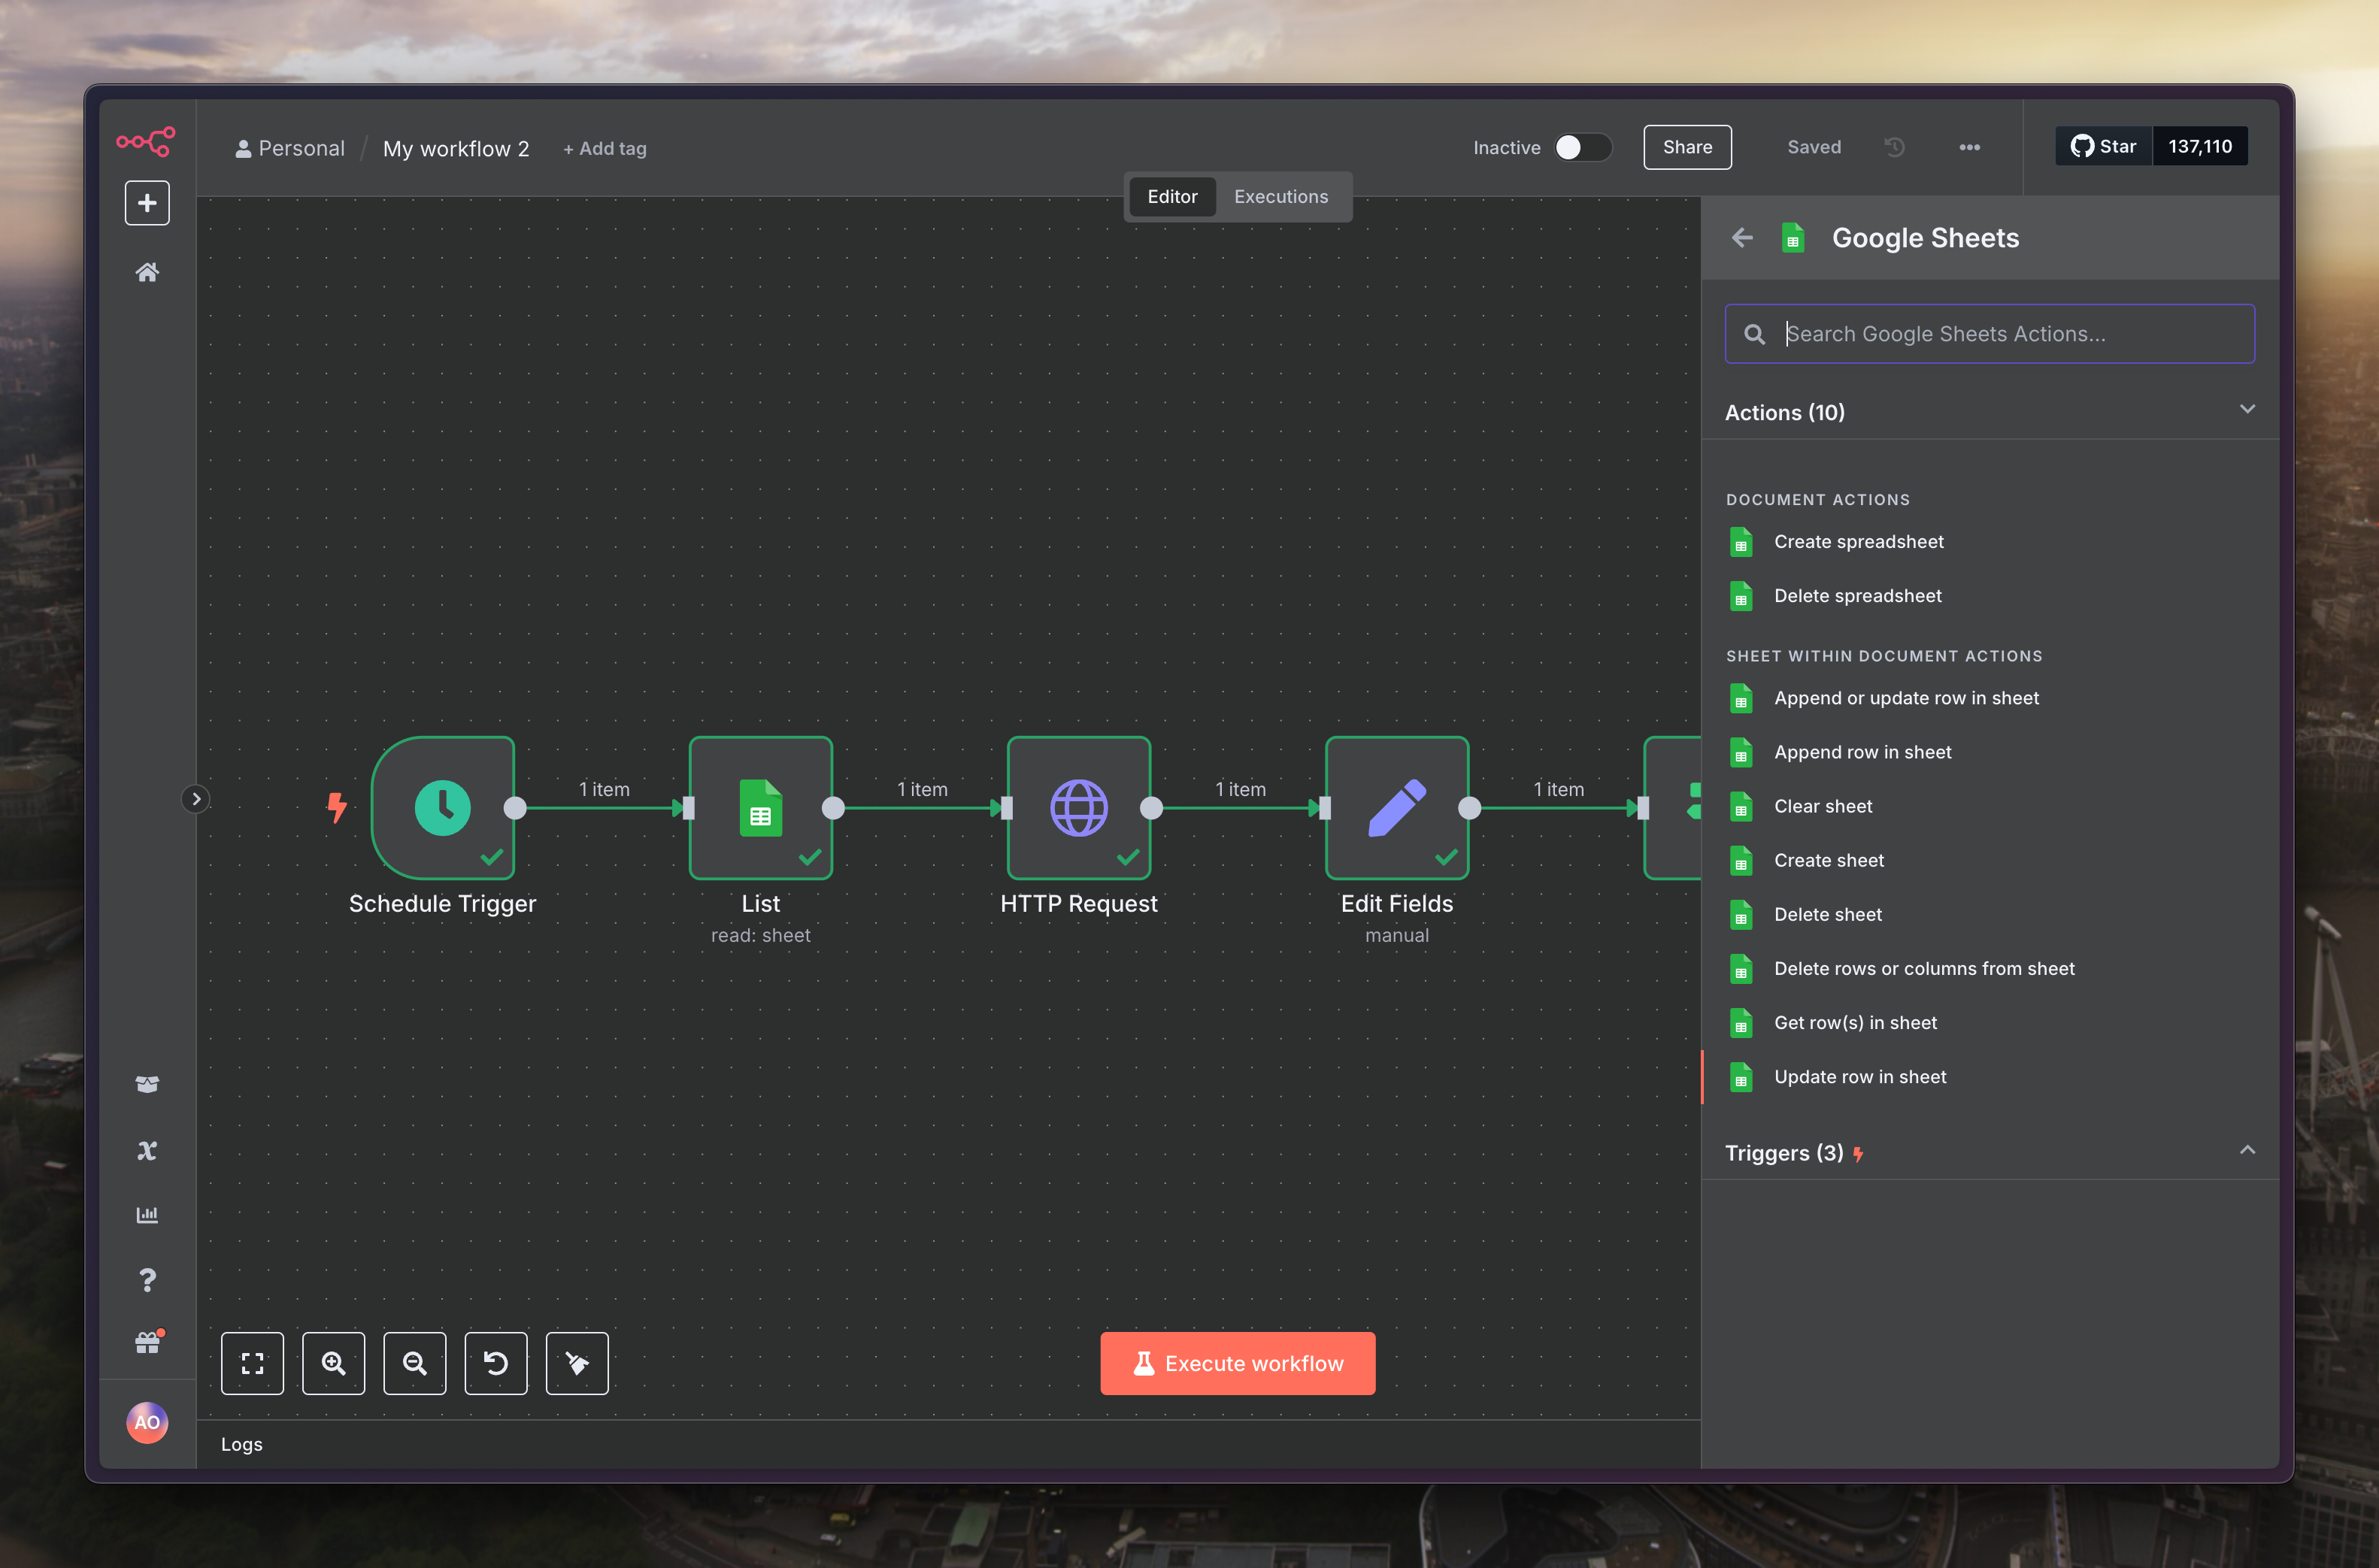Select the HTTP Request node

(1078, 808)
